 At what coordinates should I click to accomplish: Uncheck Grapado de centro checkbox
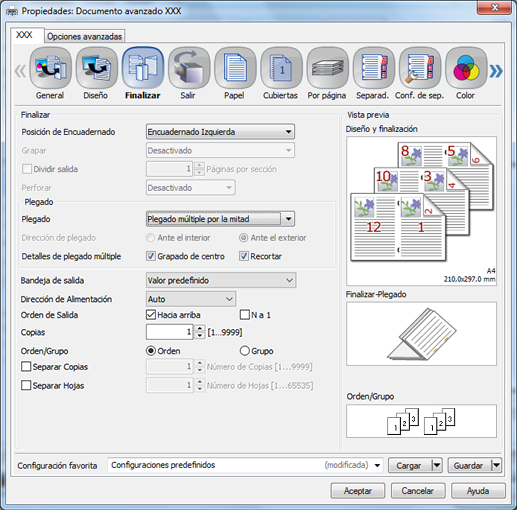coord(151,256)
